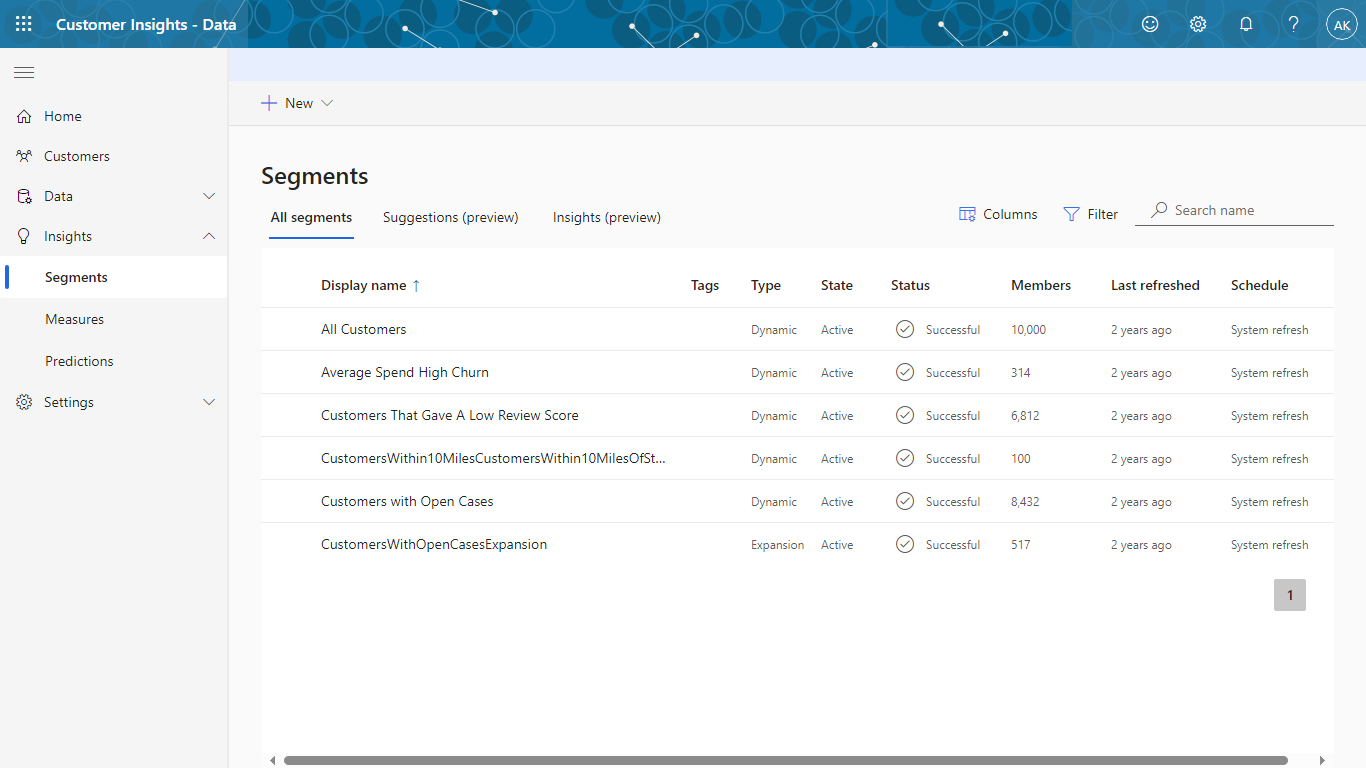Collapse the navigation hamburger menu
The height and width of the screenshot is (768, 1366).
24,72
